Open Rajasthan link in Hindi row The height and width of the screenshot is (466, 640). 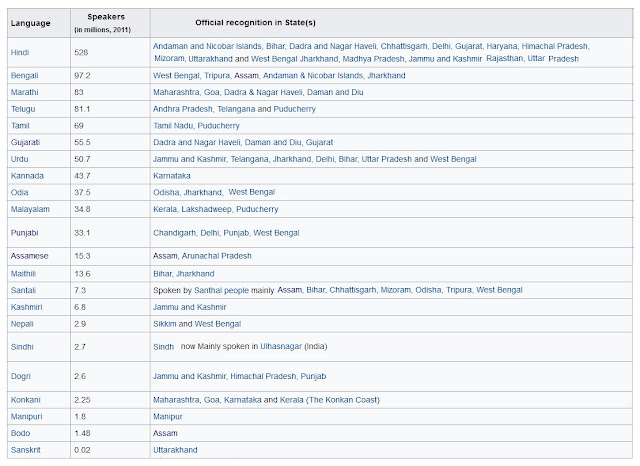(x=504, y=58)
